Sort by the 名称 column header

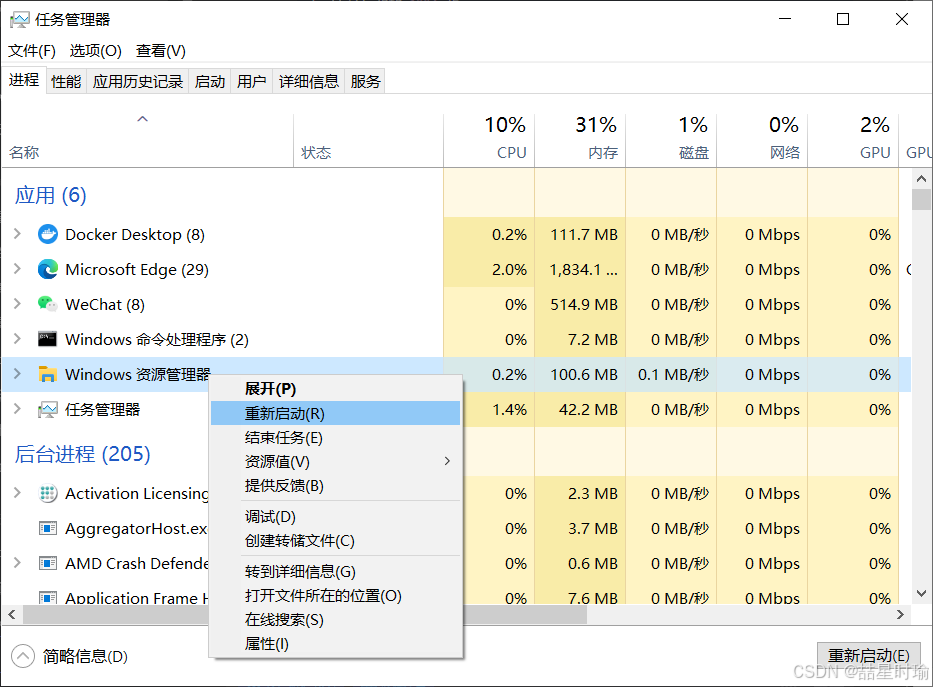pyautogui.click(x=148, y=141)
